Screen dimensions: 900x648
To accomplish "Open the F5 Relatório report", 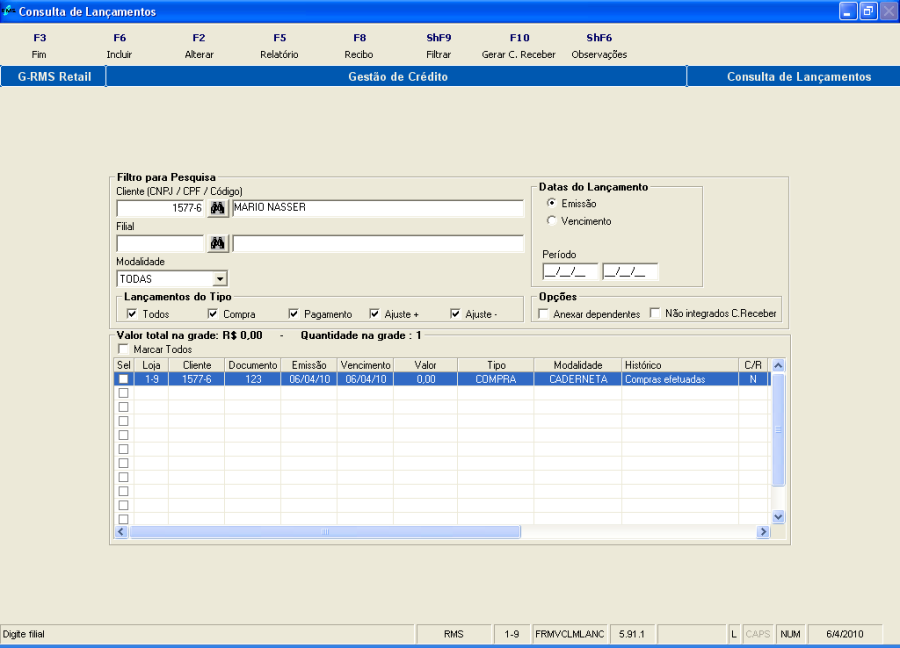I will (279, 46).
